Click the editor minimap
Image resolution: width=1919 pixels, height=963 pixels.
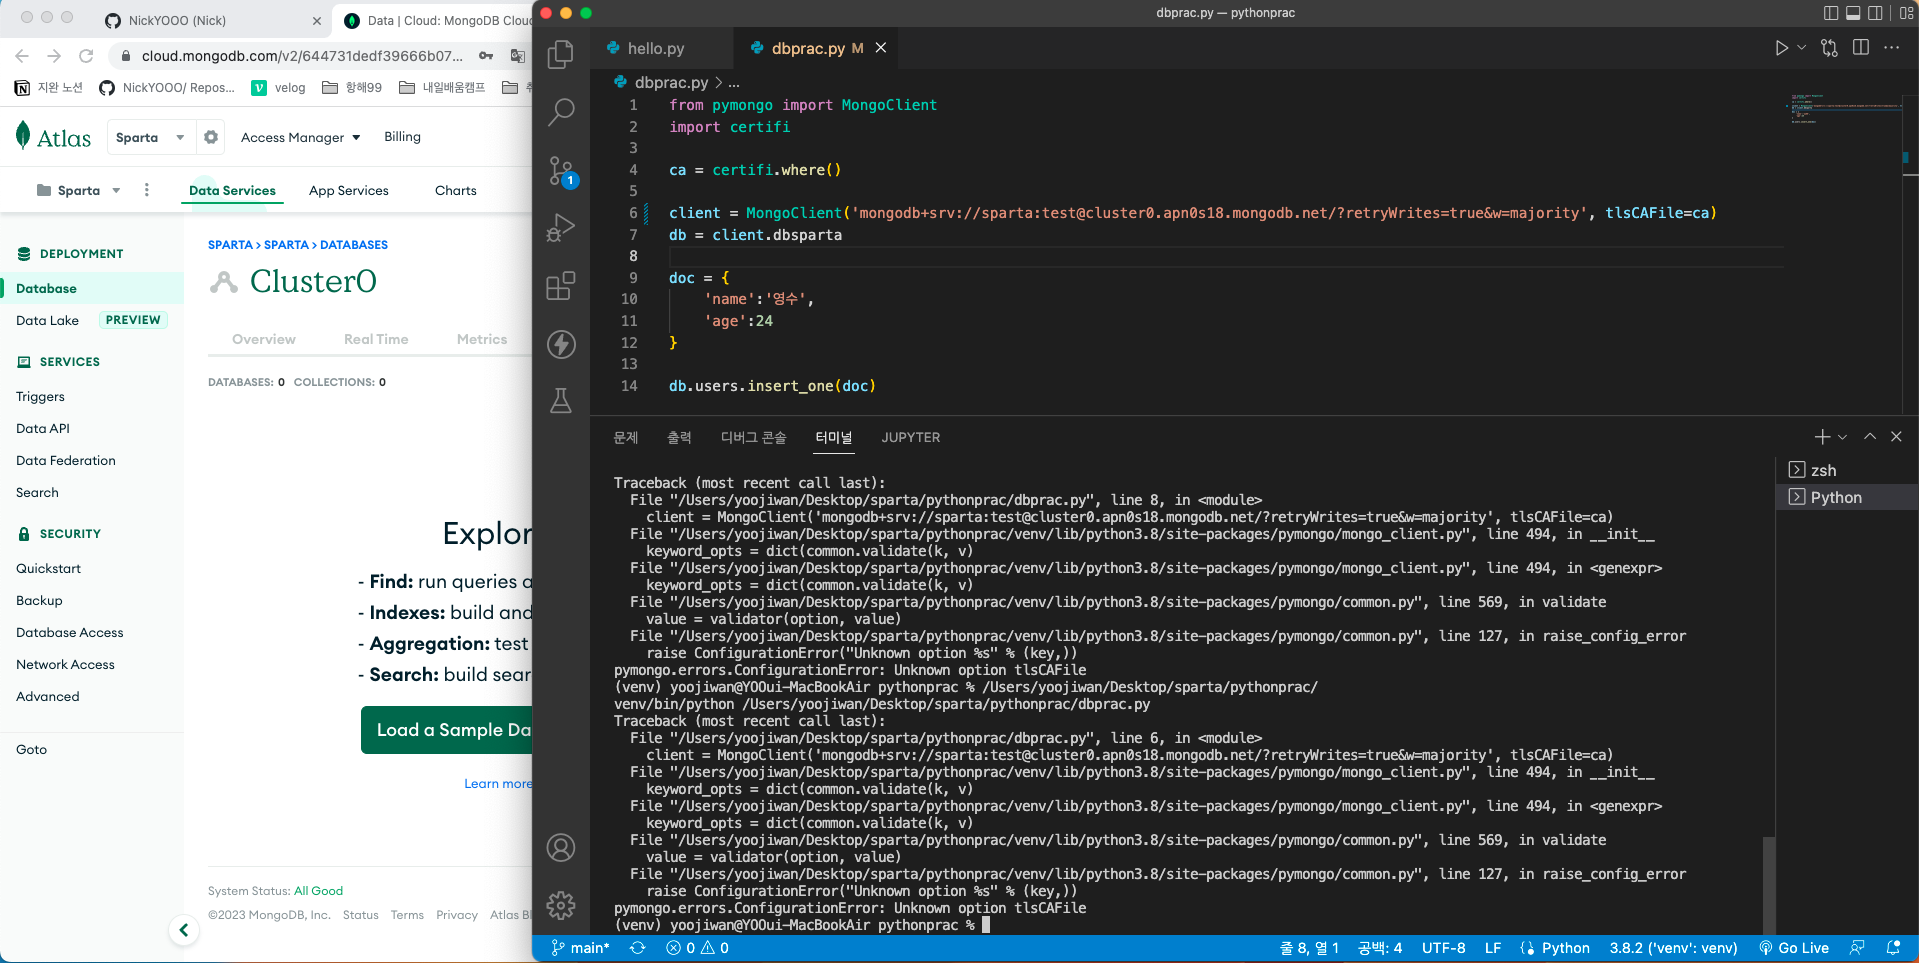tap(1846, 110)
